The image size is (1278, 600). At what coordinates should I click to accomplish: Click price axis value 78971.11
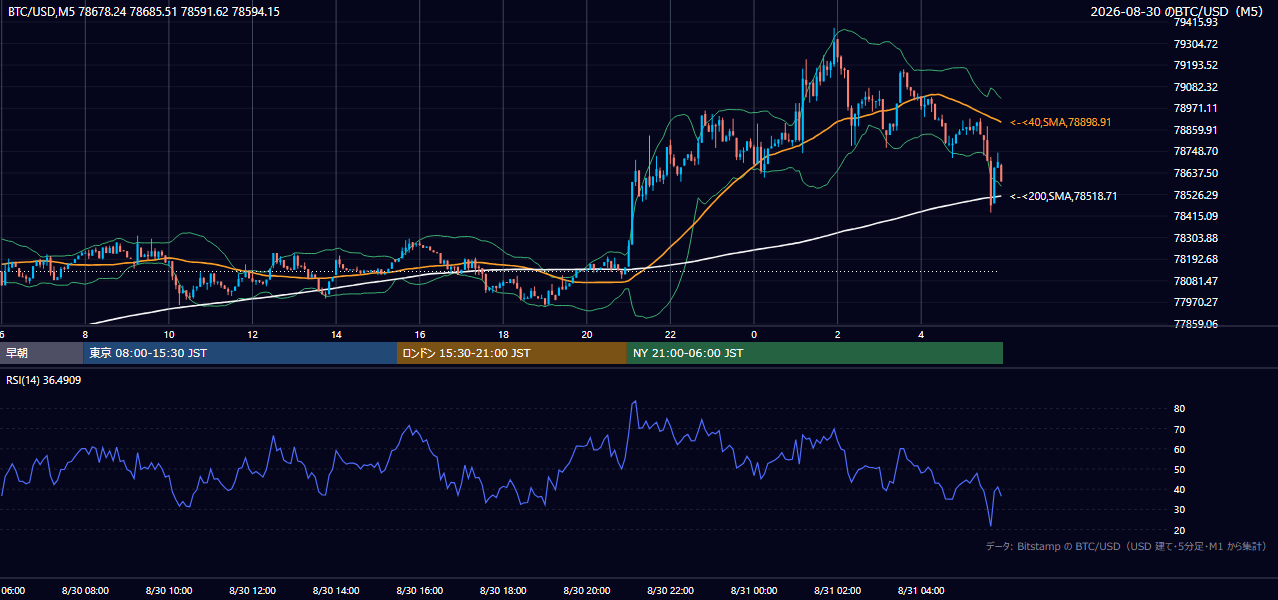1195,108
